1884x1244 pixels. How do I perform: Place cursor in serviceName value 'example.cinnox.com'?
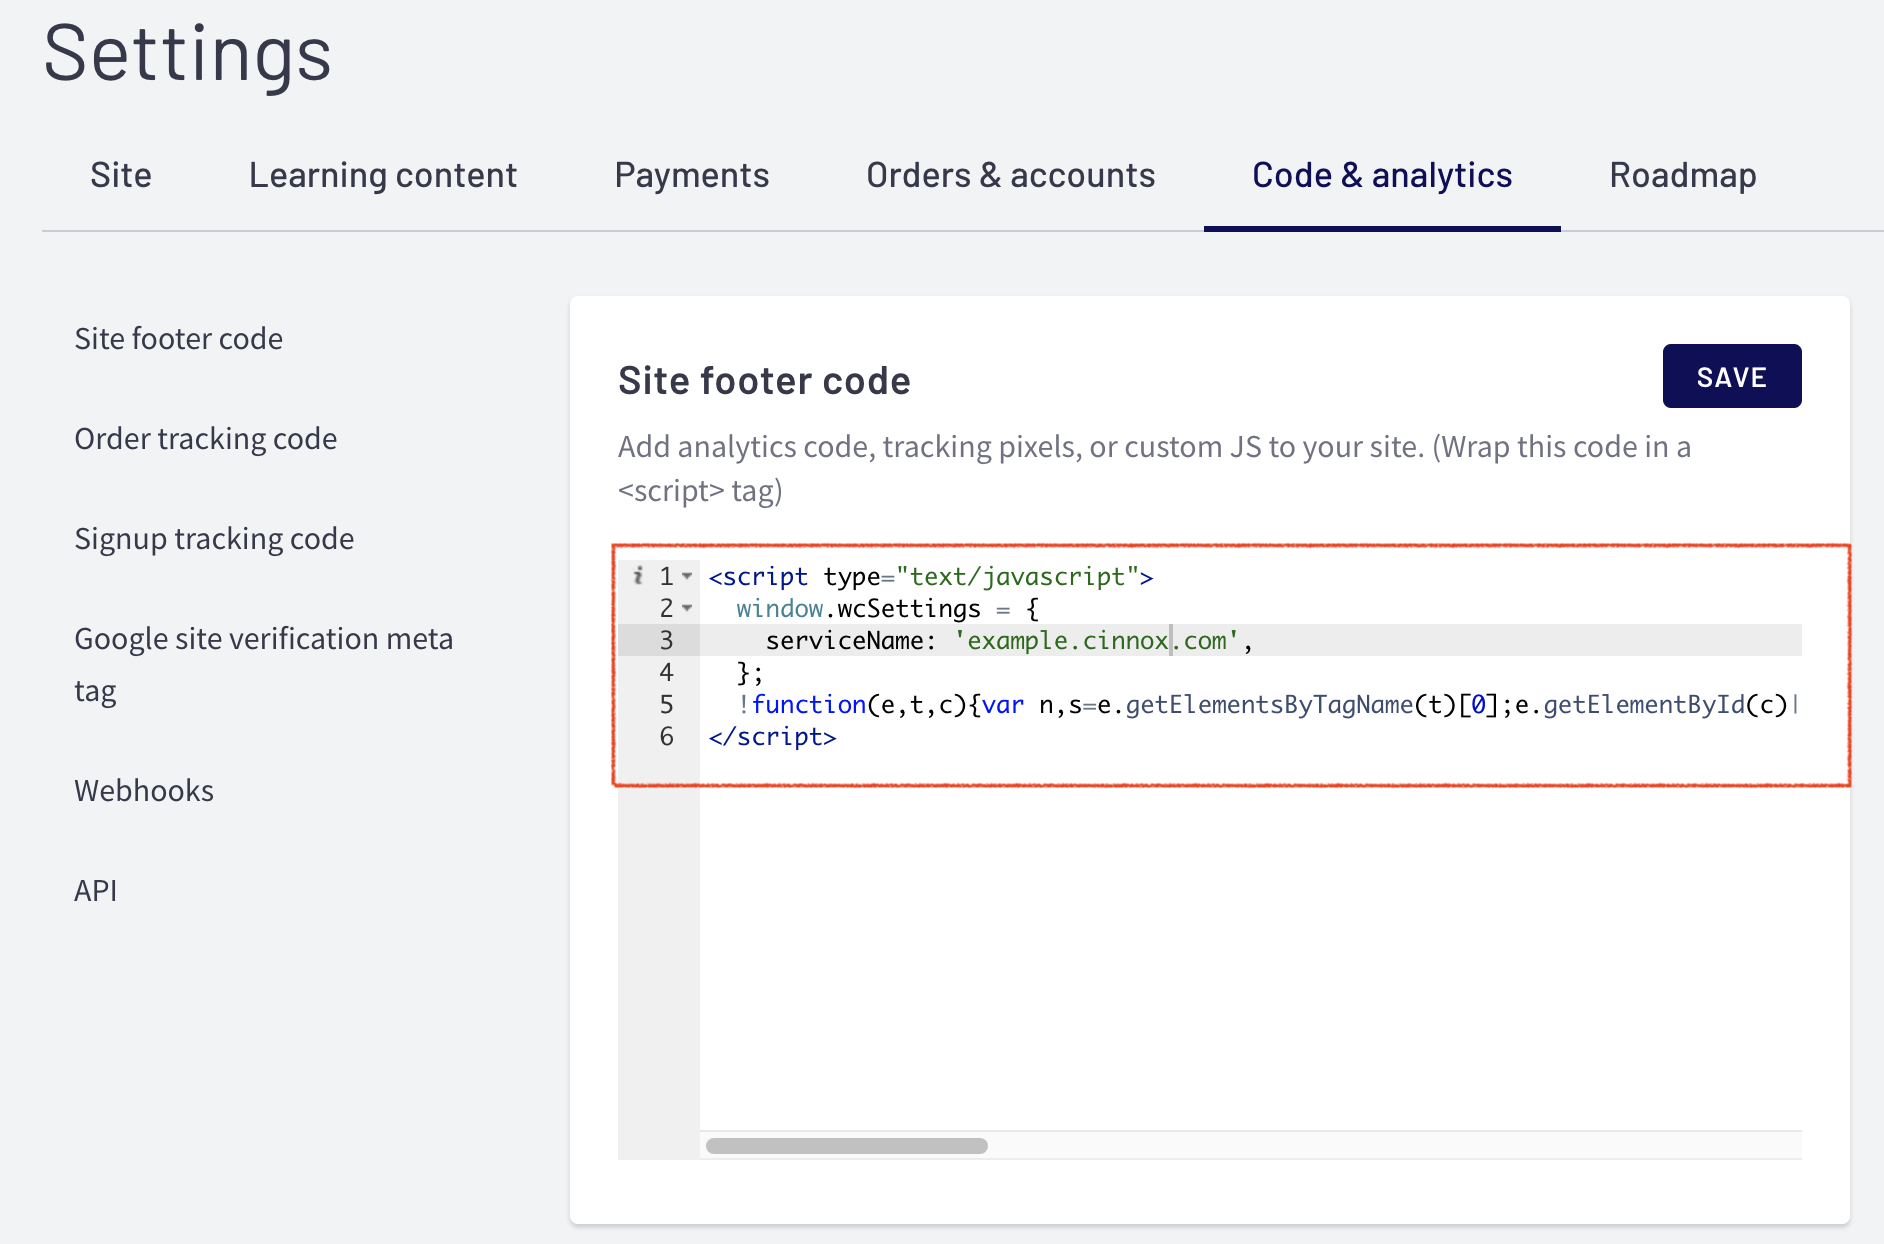[x=1097, y=640]
